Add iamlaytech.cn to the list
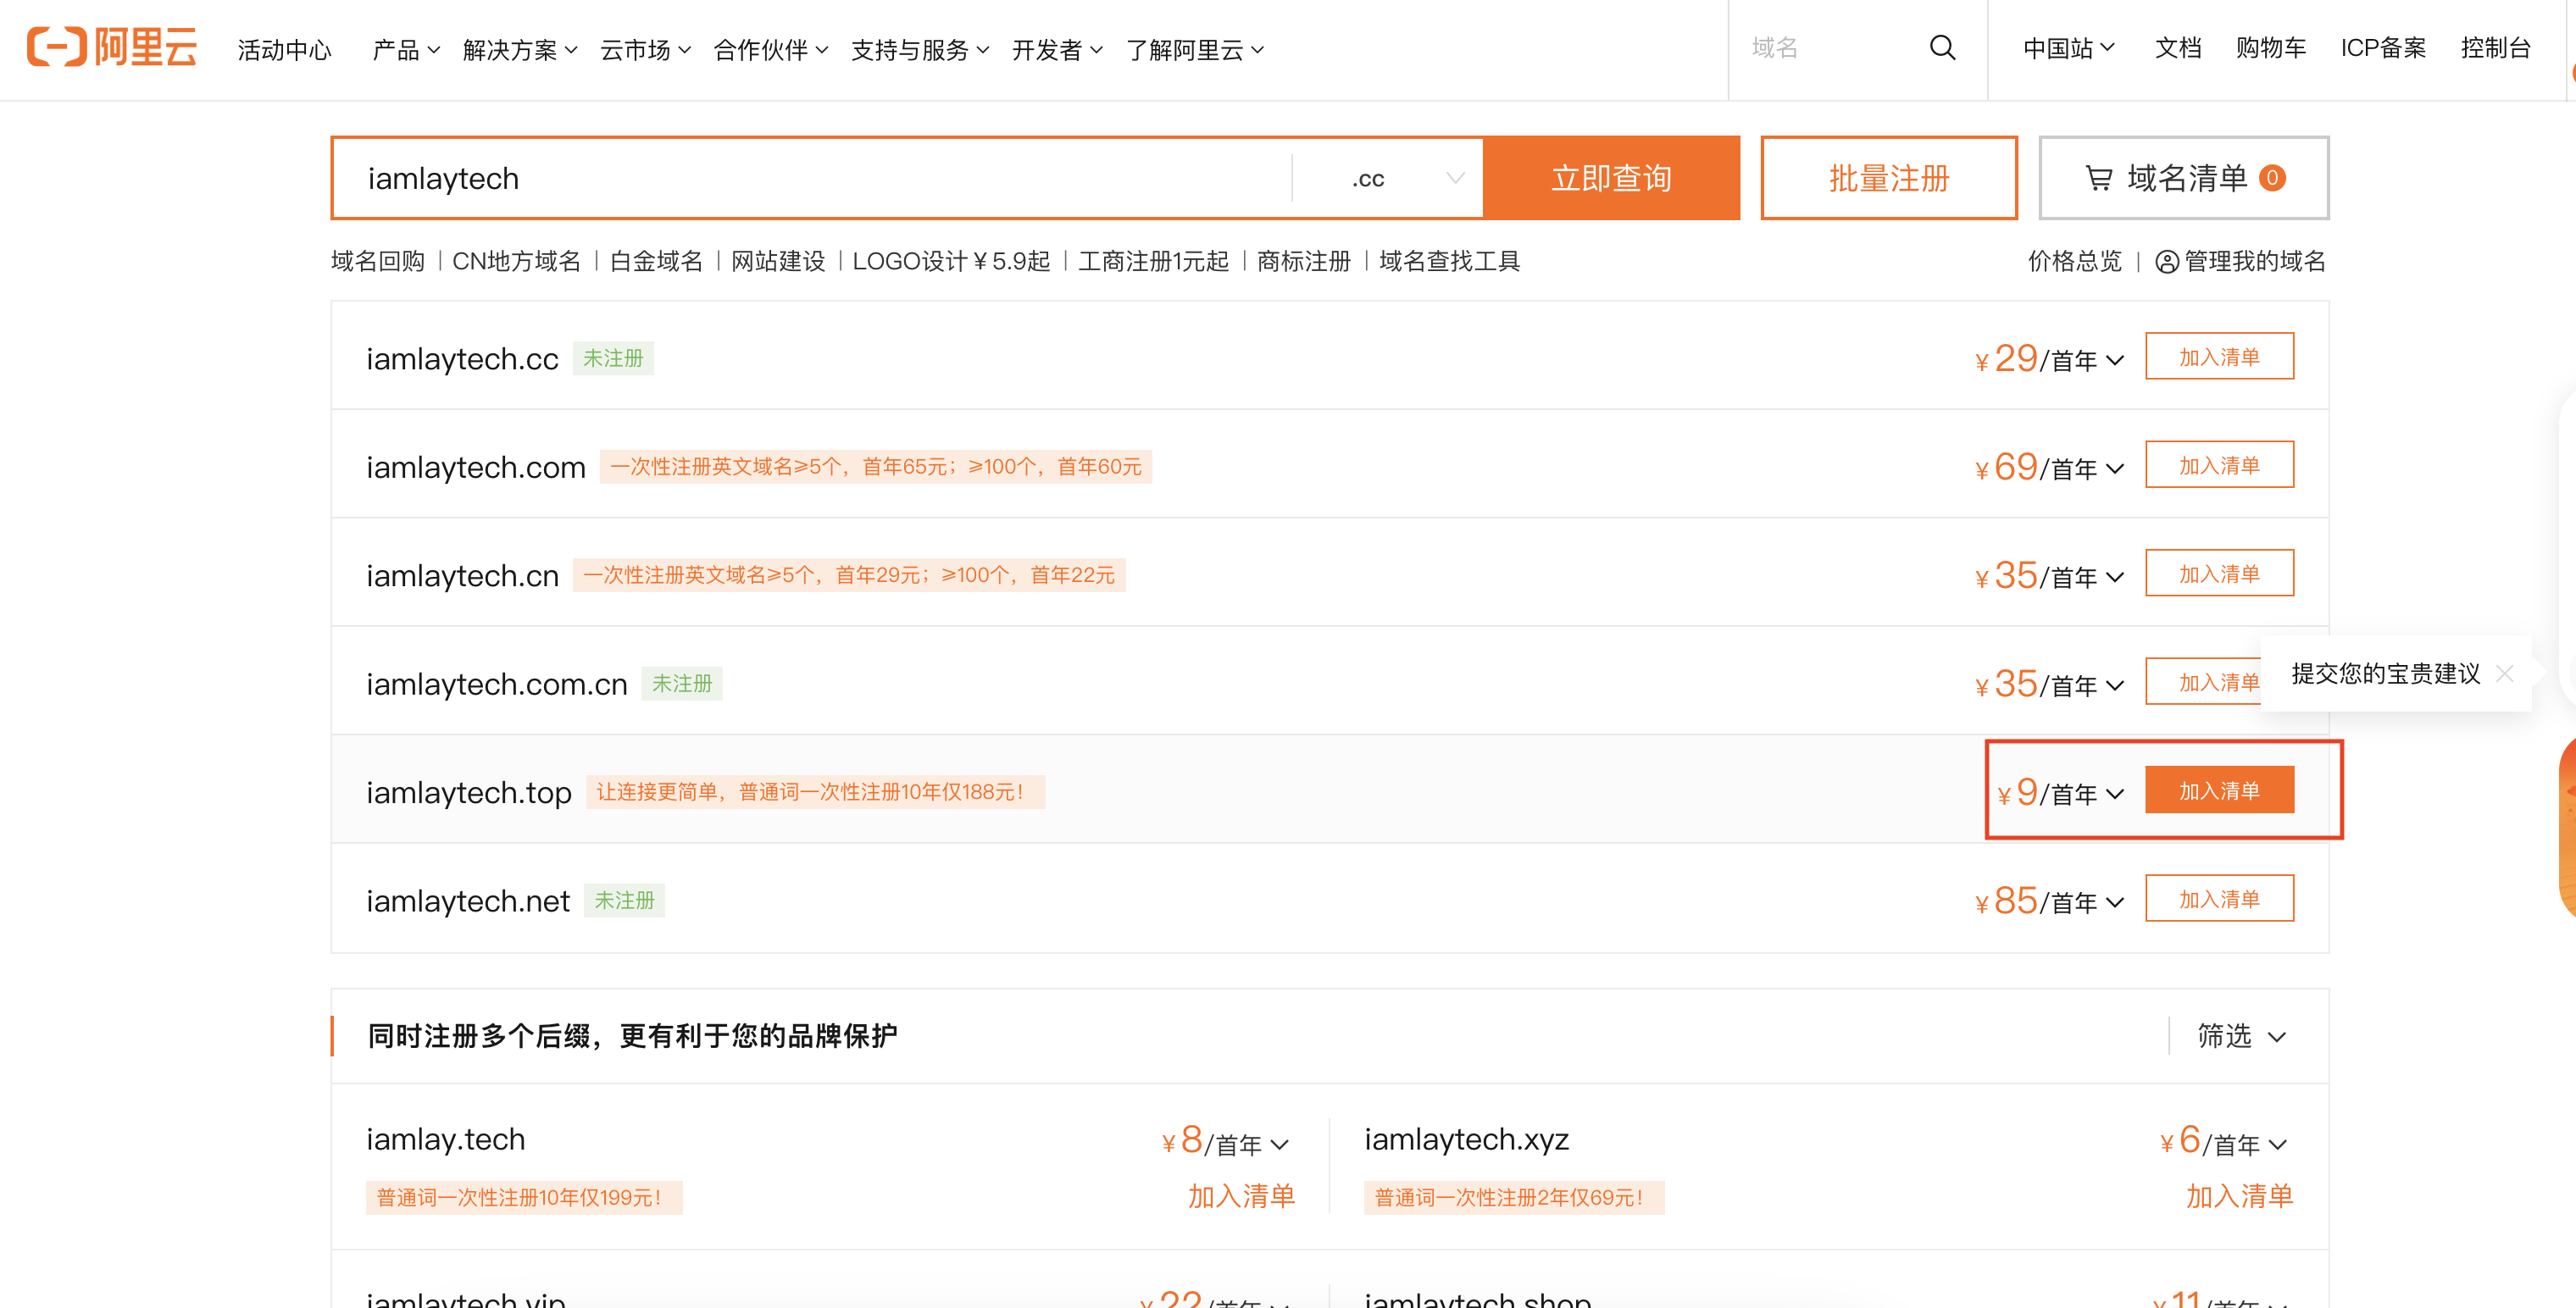Screen dimensions: 2576x1308 tap(2219, 574)
